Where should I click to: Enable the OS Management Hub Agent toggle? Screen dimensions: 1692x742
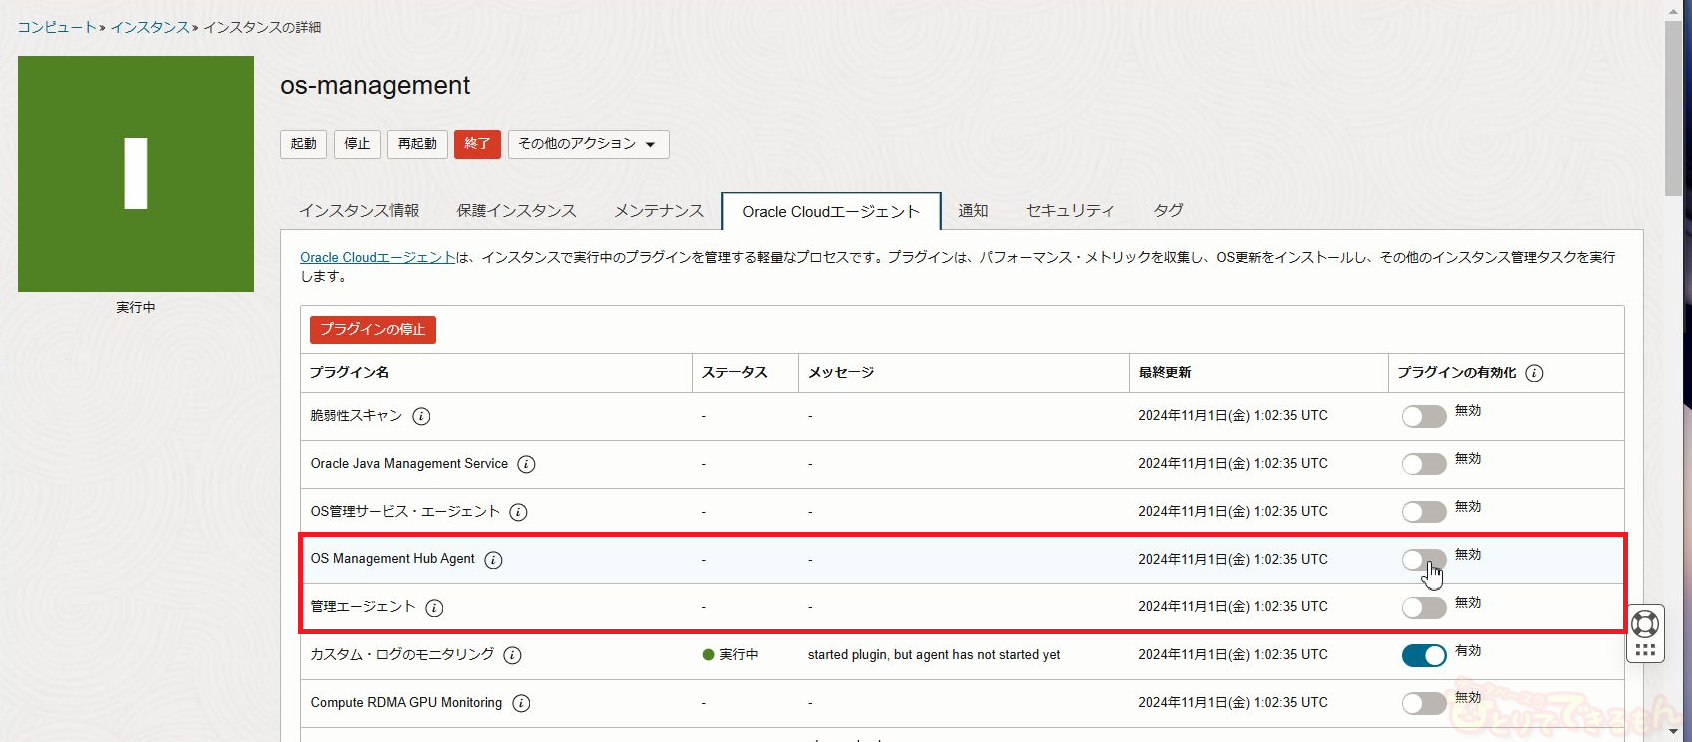(1424, 560)
